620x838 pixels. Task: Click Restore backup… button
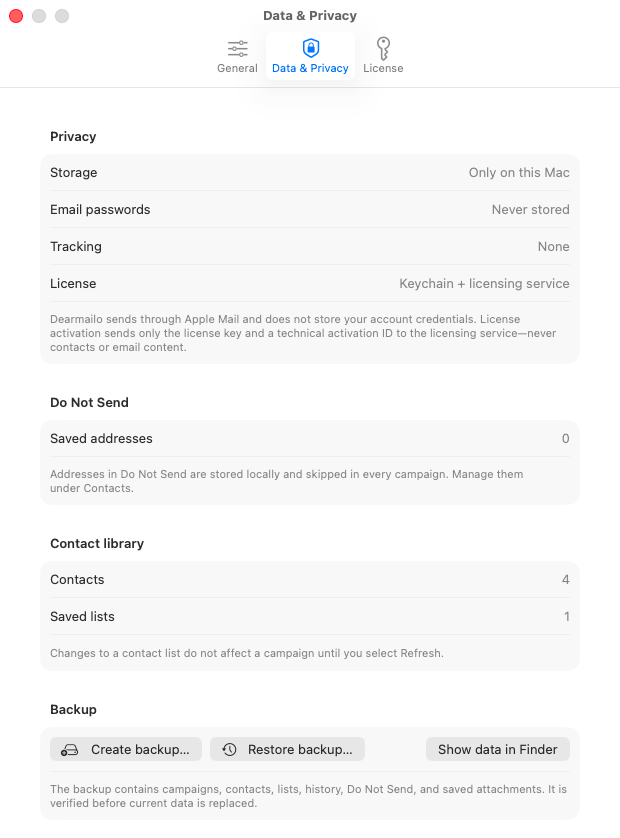[288, 749]
